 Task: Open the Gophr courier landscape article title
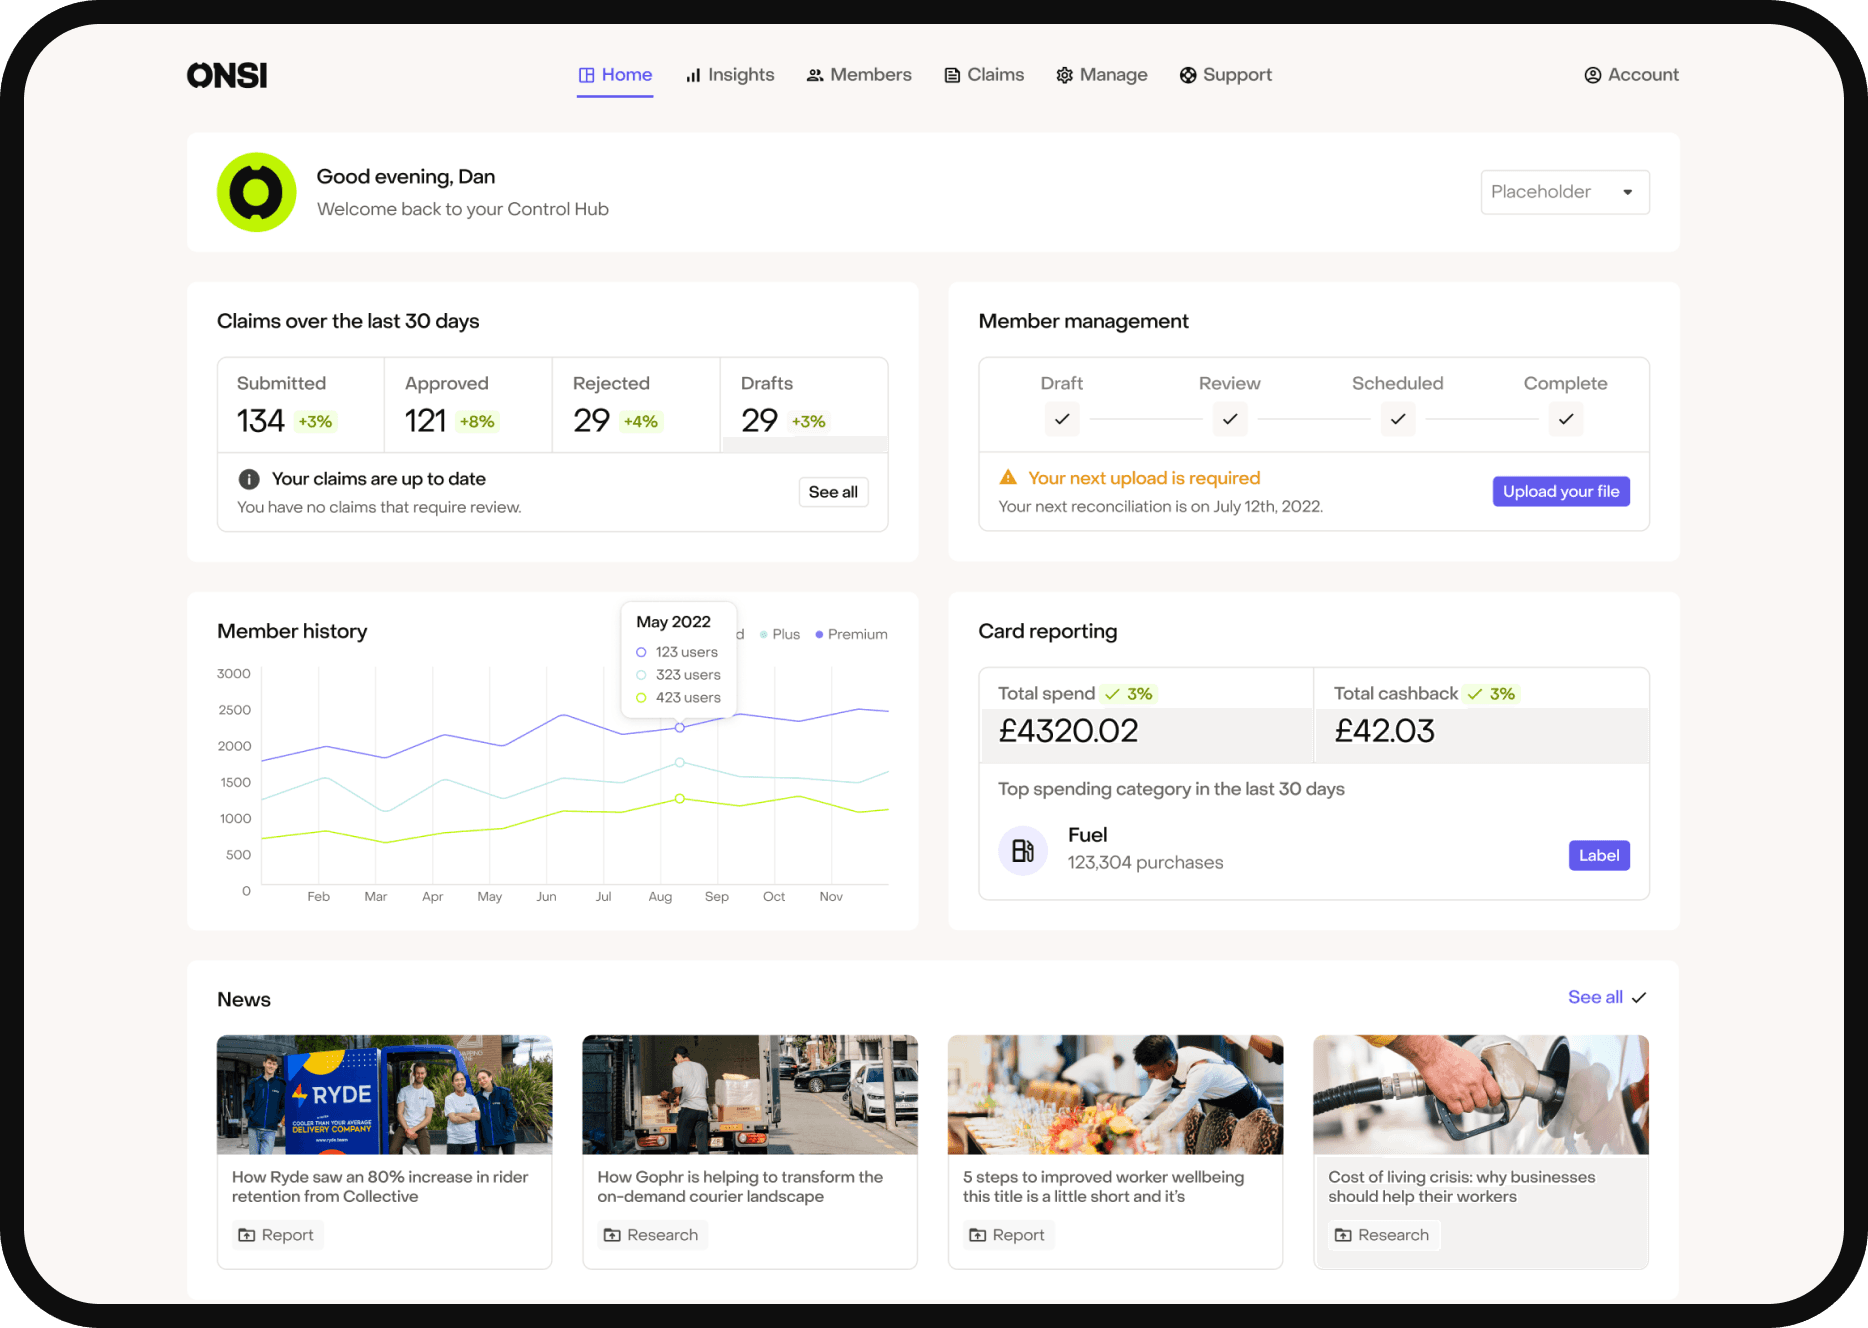point(740,1187)
